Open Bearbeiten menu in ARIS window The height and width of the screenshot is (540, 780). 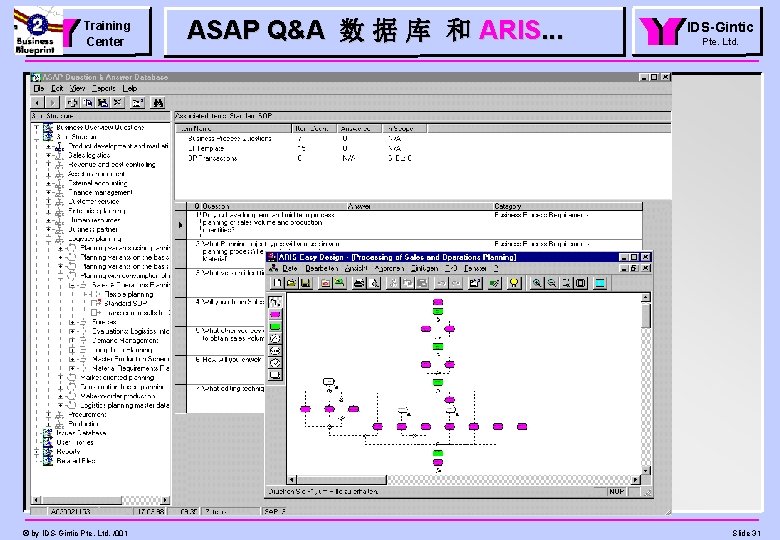coord(321,269)
